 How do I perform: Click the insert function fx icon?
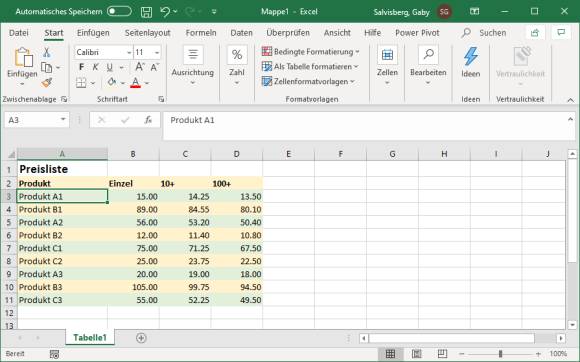148,120
